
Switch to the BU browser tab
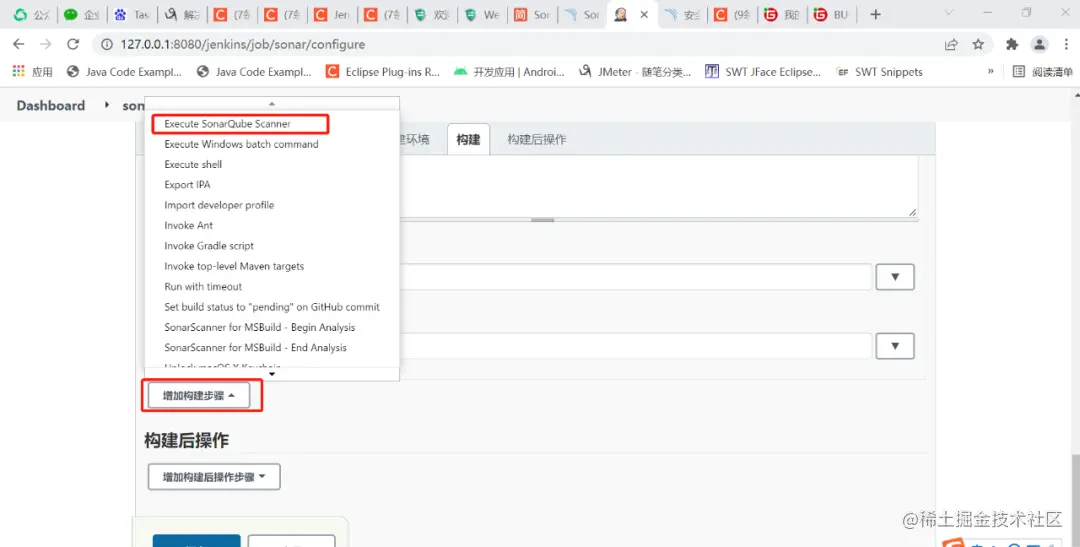831,14
